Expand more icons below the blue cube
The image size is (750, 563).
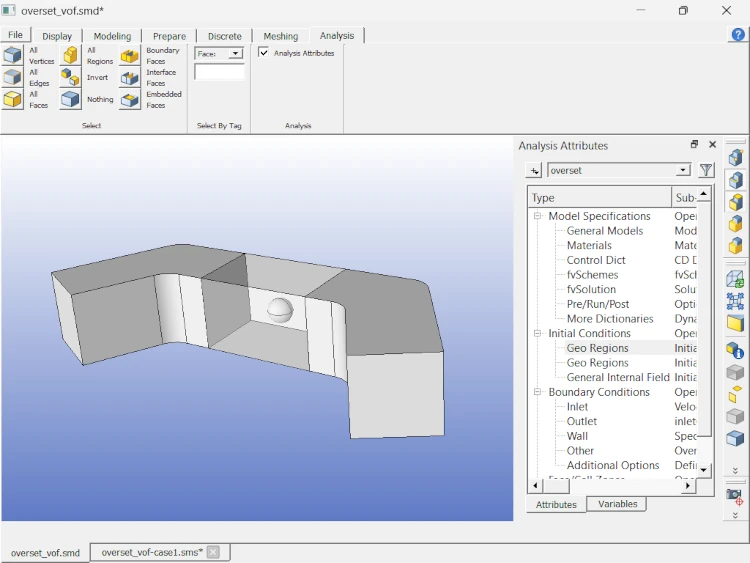735,471
